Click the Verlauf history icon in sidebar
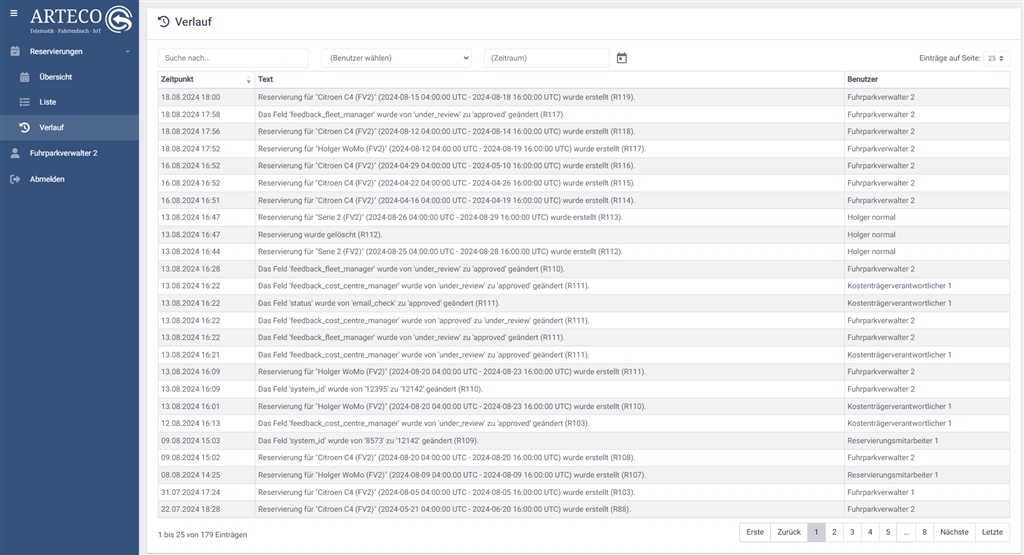 25,127
